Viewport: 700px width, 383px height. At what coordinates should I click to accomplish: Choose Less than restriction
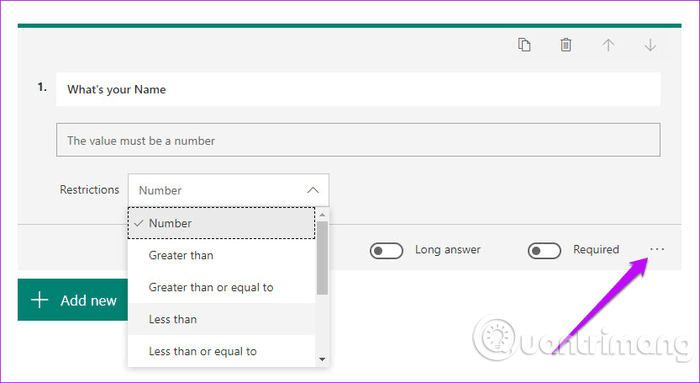click(x=221, y=319)
